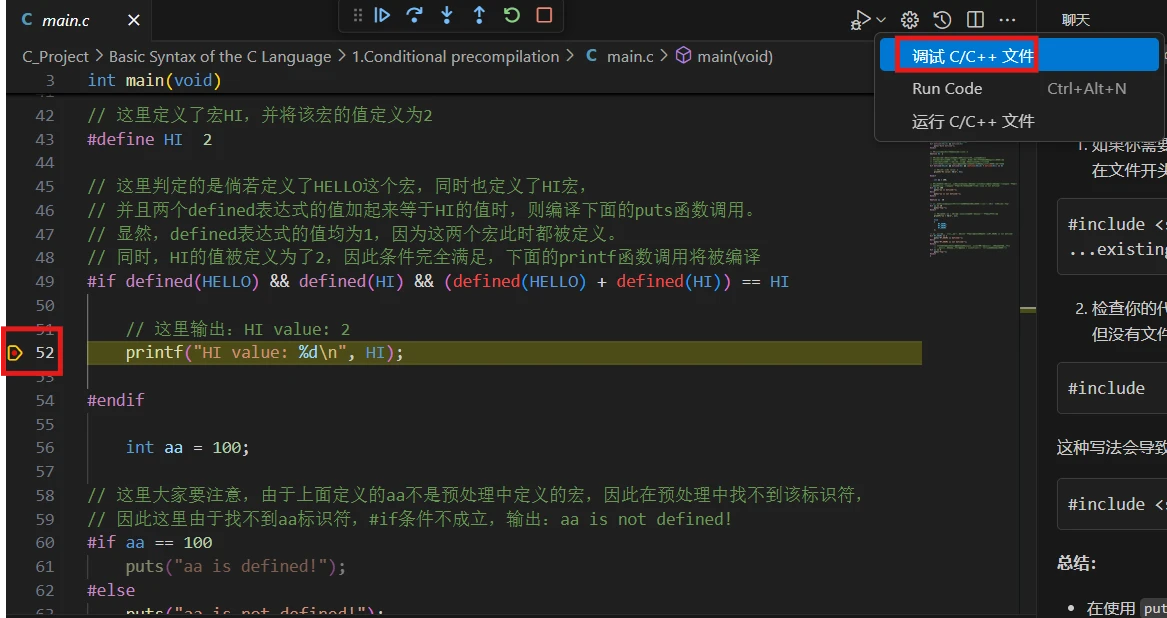
Task: Split the editor with the layout icon
Action: point(975,20)
